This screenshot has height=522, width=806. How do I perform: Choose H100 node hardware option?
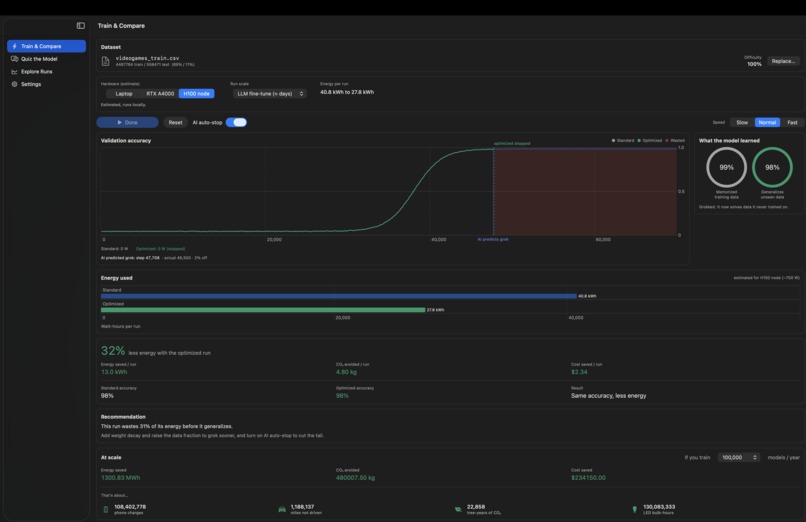click(196, 94)
